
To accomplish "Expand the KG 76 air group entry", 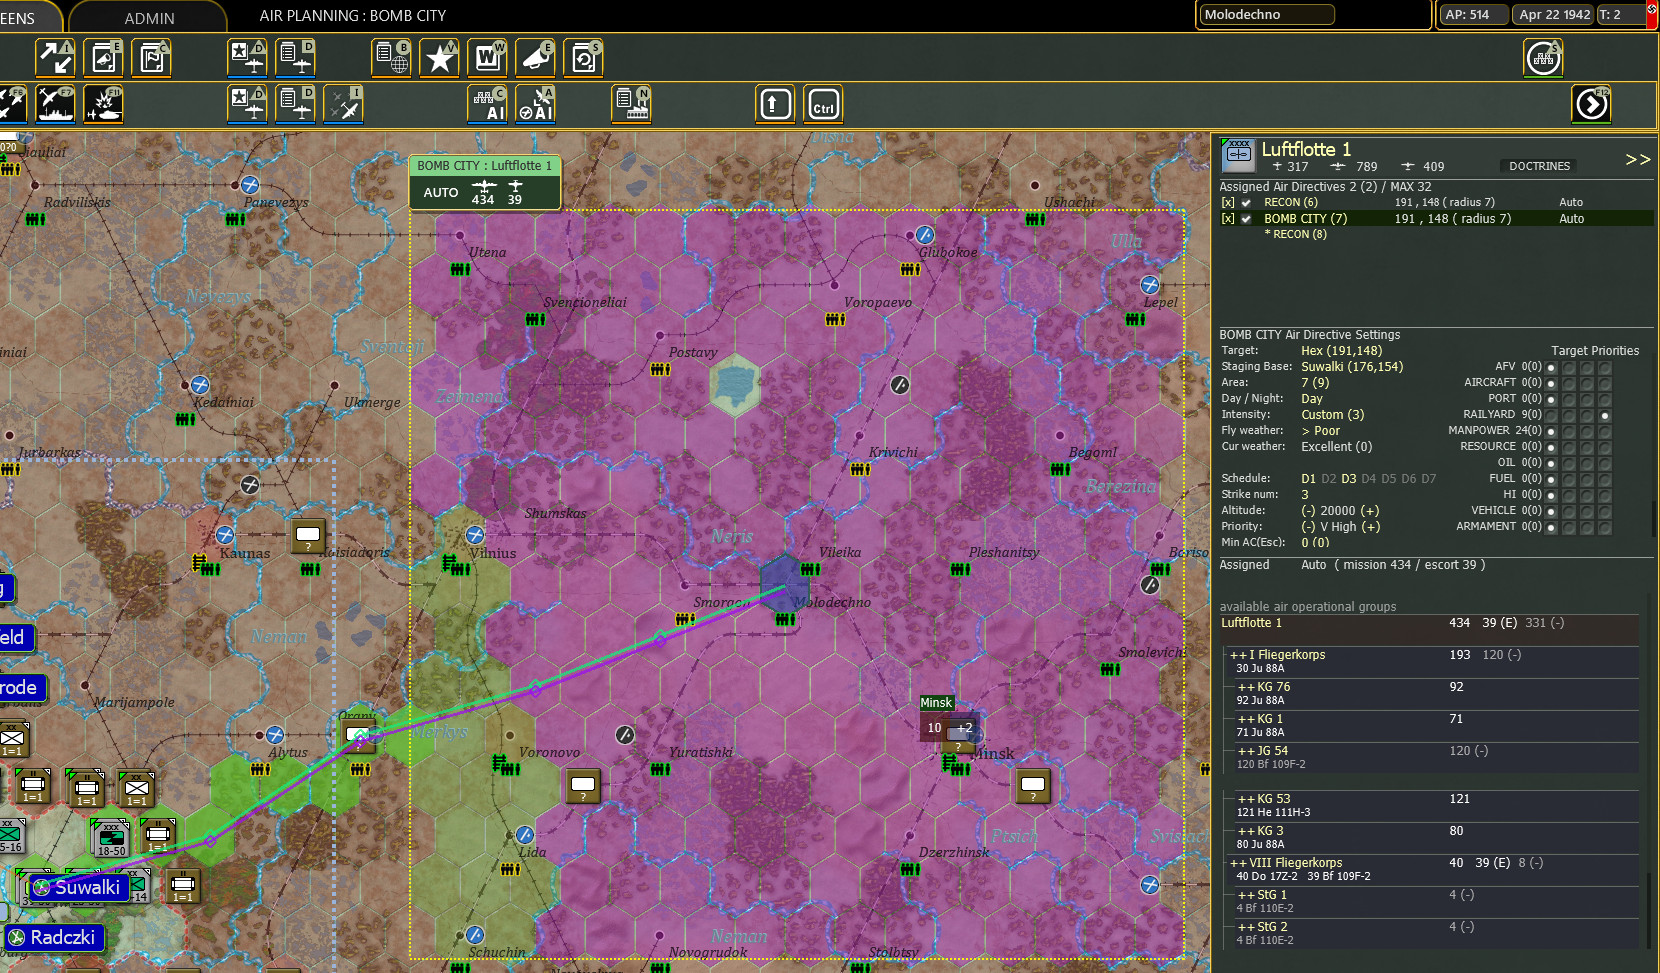I will [1264, 687].
